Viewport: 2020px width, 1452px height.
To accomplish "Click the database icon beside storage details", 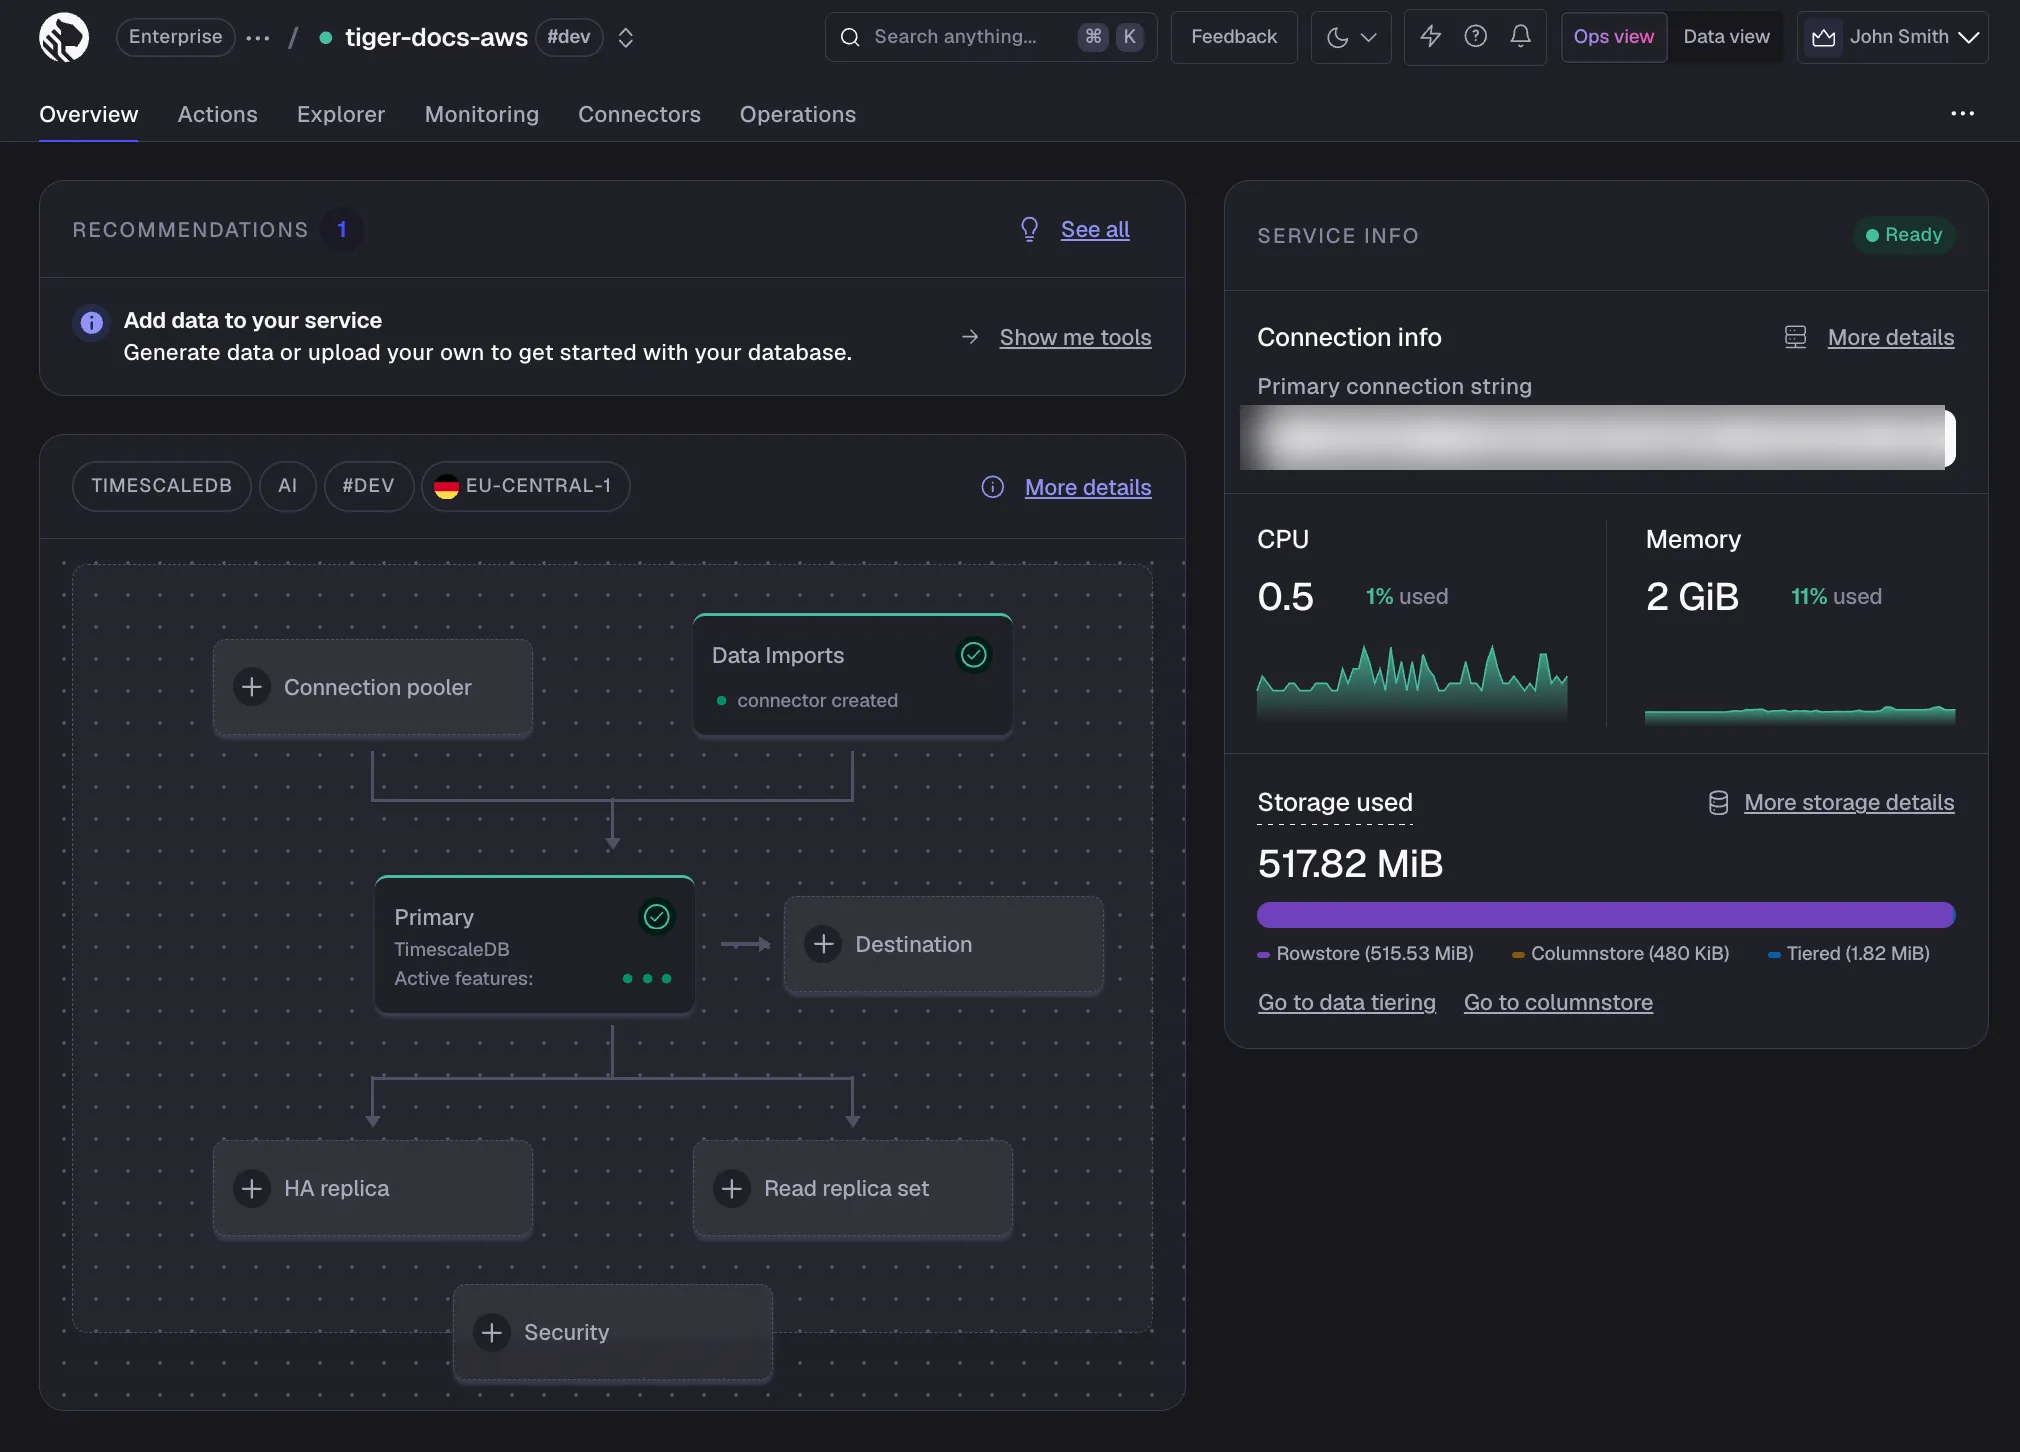I will pyautogui.click(x=1718, y=803).
